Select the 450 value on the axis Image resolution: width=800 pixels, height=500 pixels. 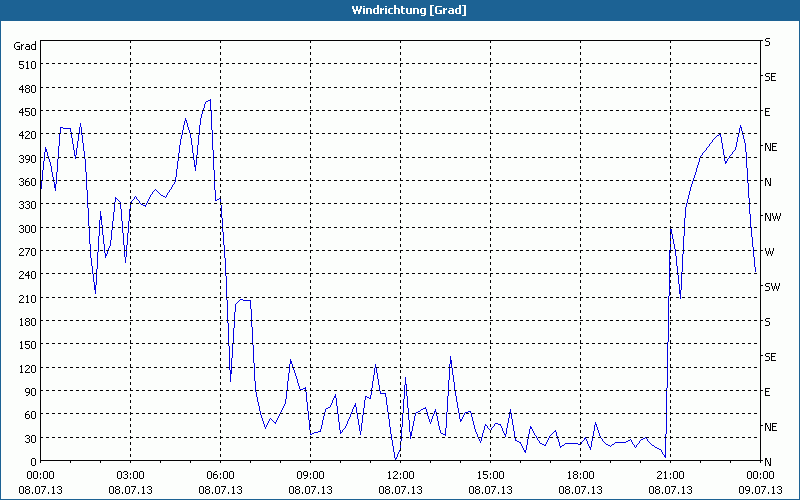tap(28, 112)
